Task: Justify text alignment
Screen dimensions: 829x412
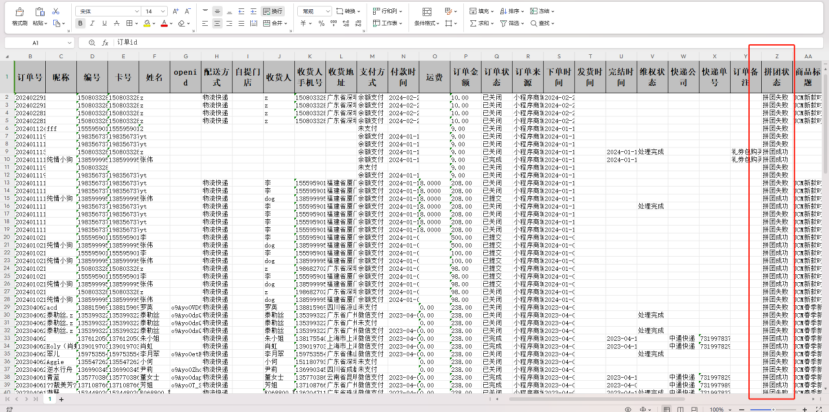Action: (x=241, y=23)
